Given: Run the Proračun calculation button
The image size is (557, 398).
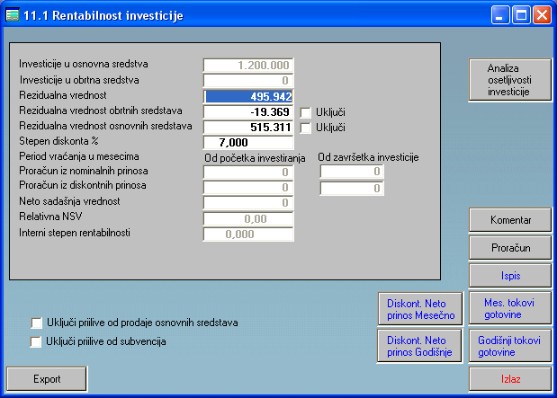Looking at the screenshot, I should click(510, 248).
